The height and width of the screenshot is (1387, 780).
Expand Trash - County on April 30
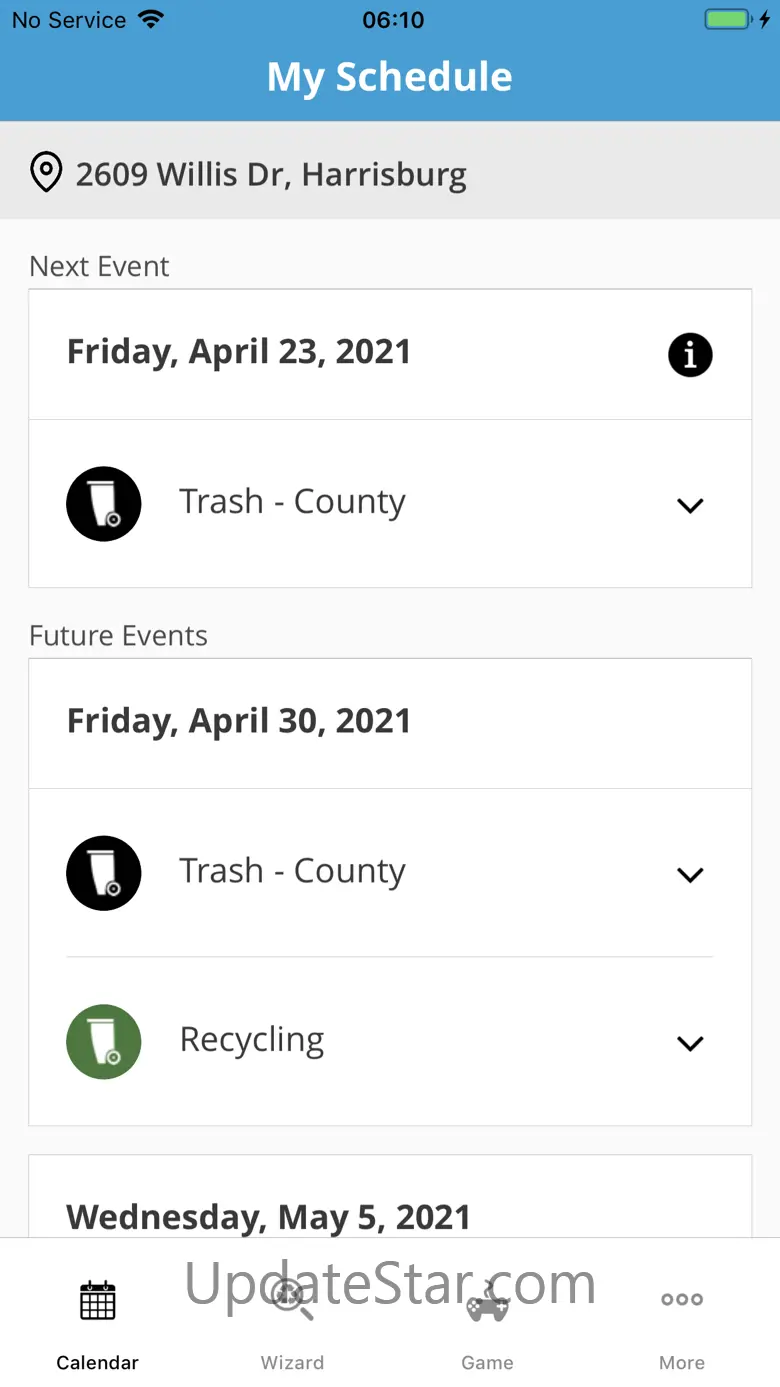point(690,875)
